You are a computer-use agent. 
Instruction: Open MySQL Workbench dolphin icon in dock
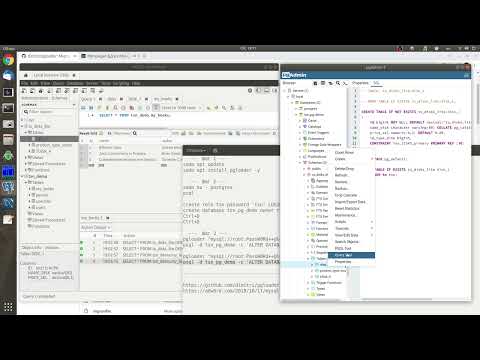click(8, 203)
